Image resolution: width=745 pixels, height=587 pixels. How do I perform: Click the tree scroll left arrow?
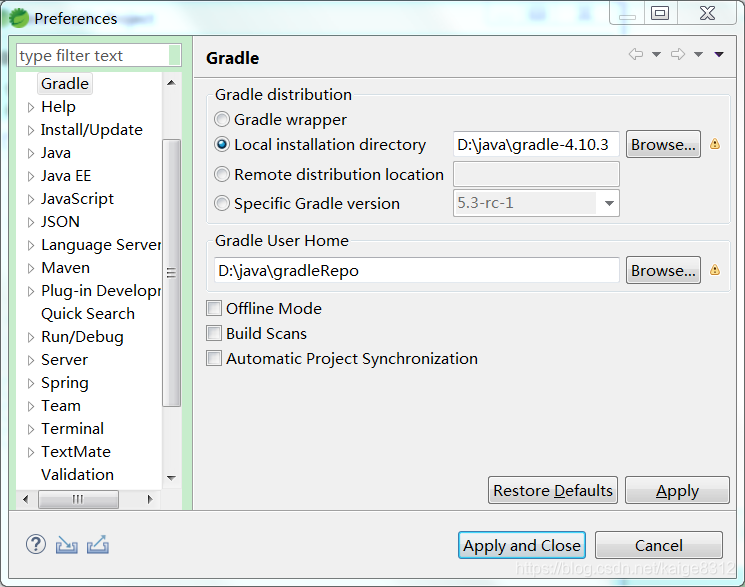click(25, 499)
